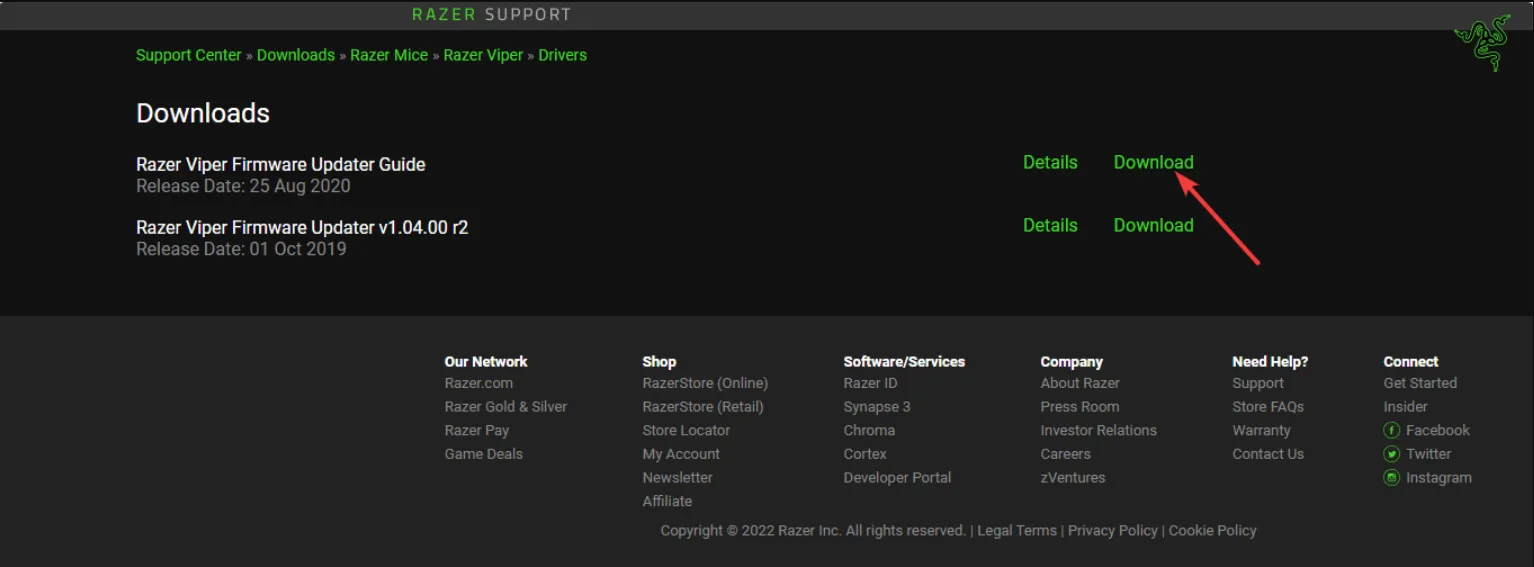The height and width of the screenshot is (567, 1534).
Task: Open Synapse 3 footer link
Action: 877,407
